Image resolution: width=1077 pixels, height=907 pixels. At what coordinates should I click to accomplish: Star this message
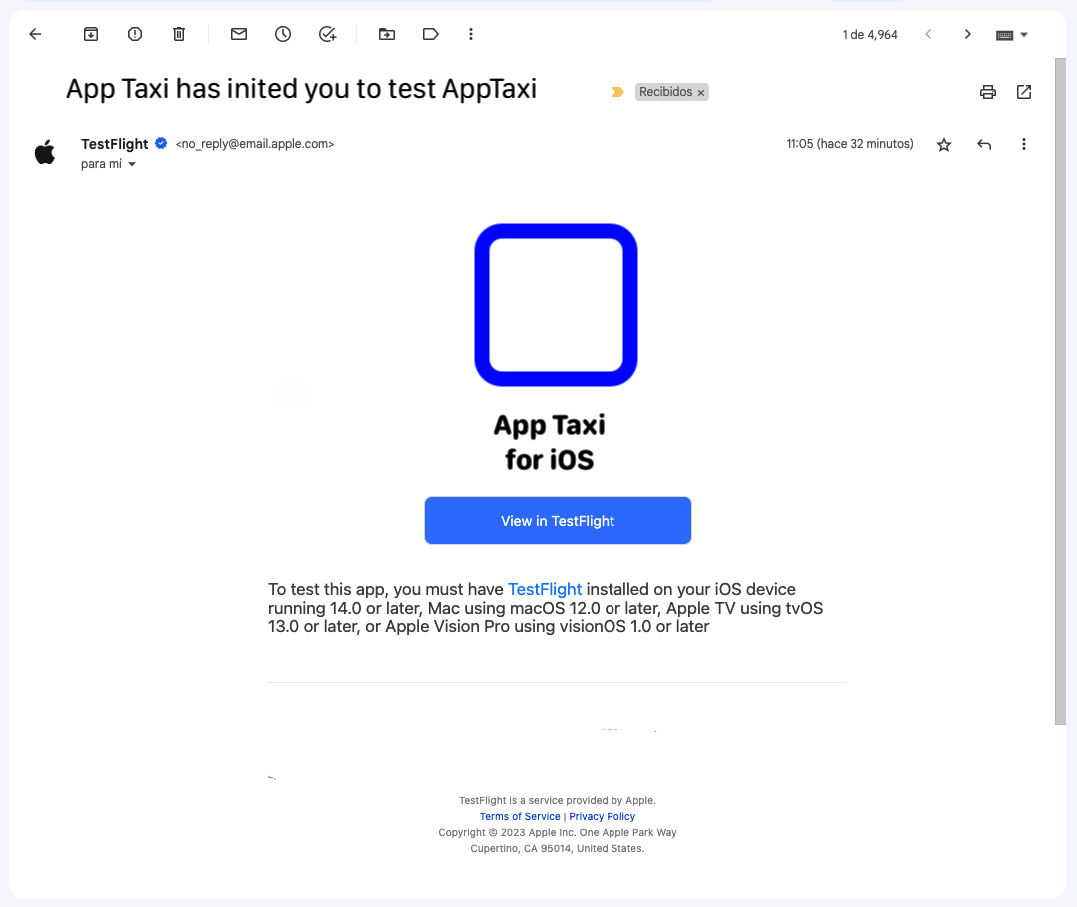(x=944, y=144)
